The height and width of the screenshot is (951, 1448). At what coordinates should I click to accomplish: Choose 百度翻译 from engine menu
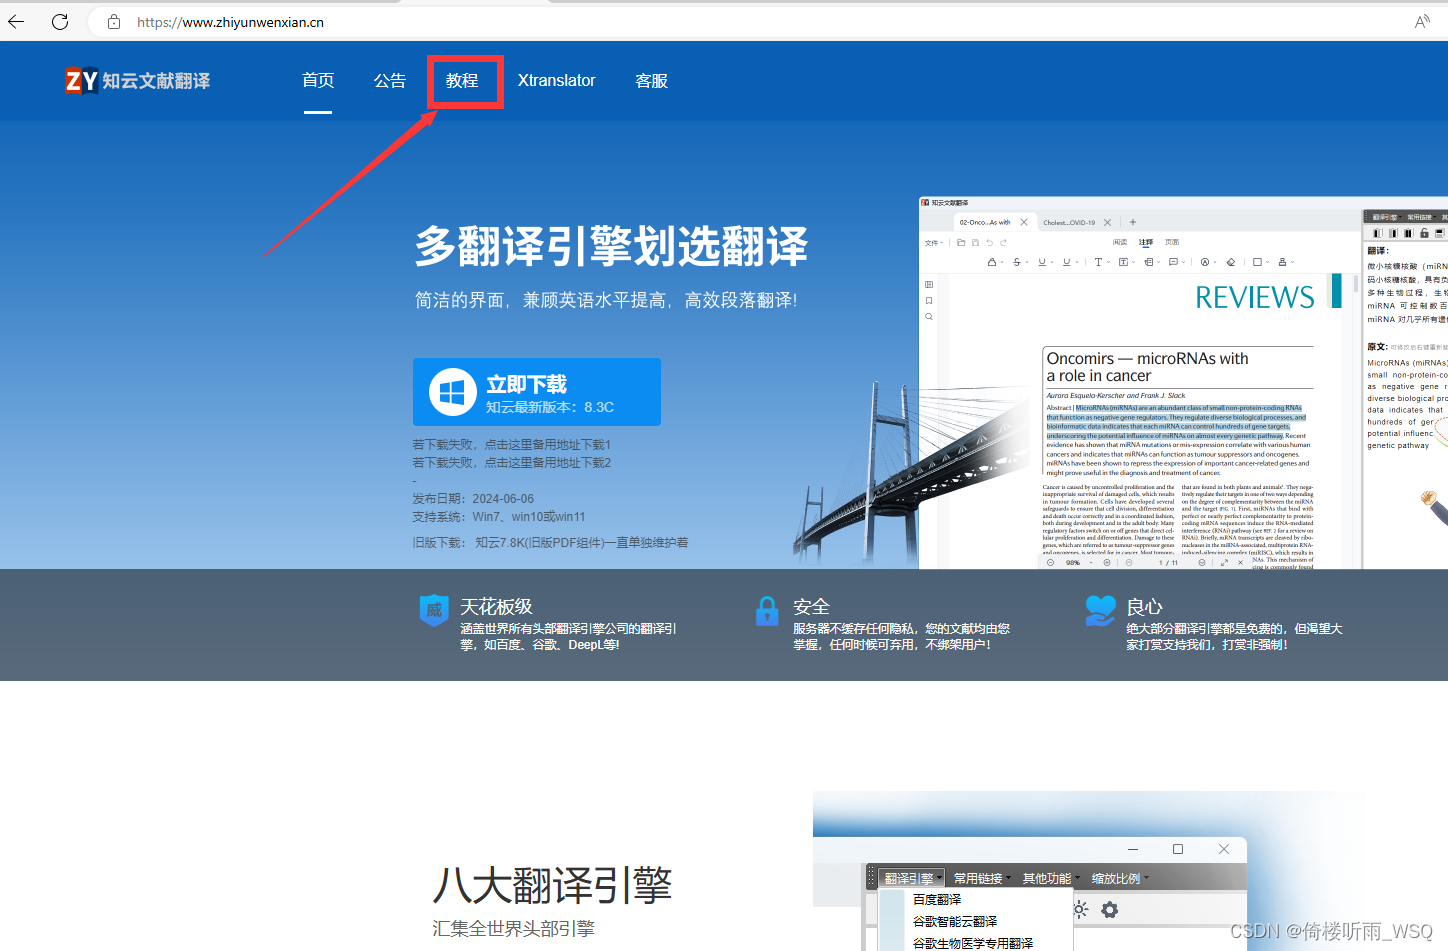[x=937, y=899]
